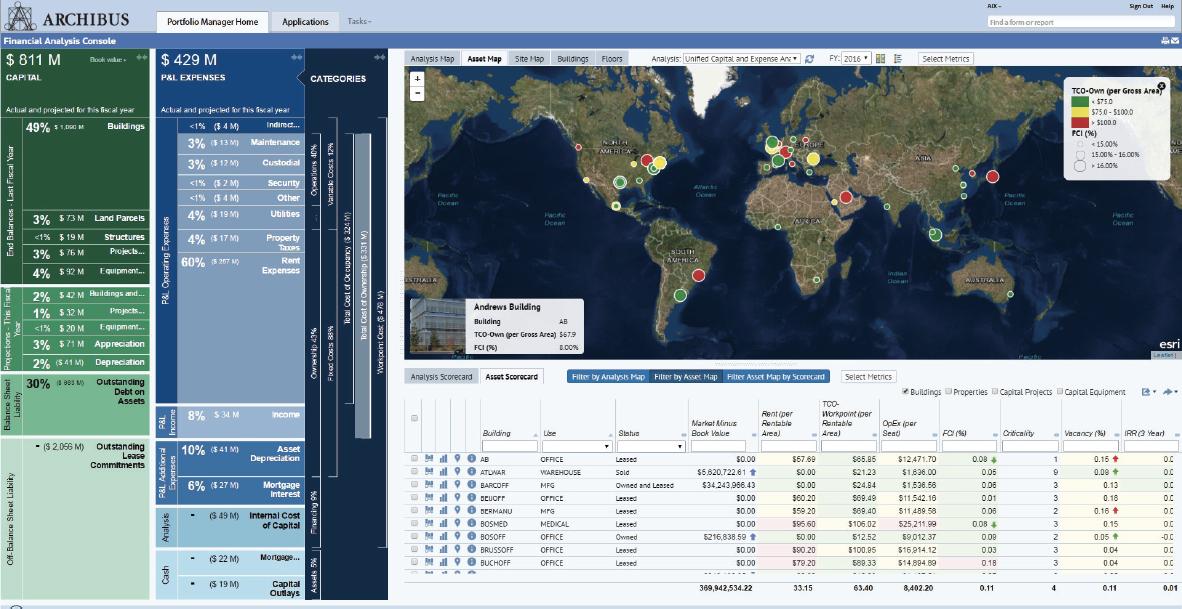1182x609 pixels.
Task: Open the FY 2016 year dropdown
Action: [856, 59]
